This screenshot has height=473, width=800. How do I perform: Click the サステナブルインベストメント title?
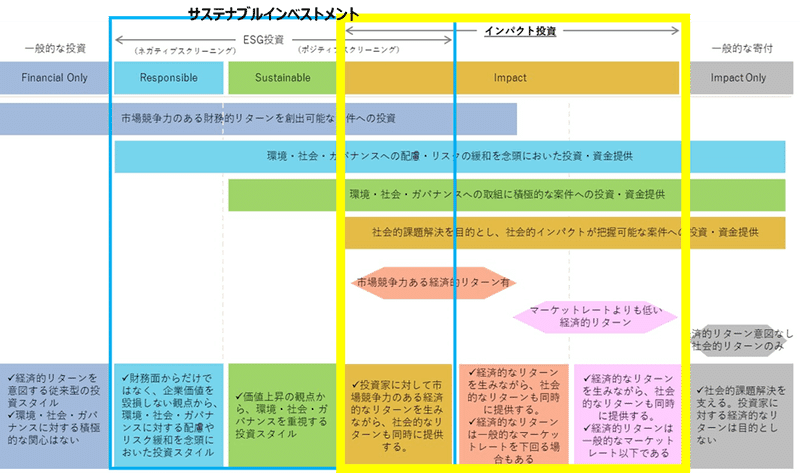[x=273, y=14]
